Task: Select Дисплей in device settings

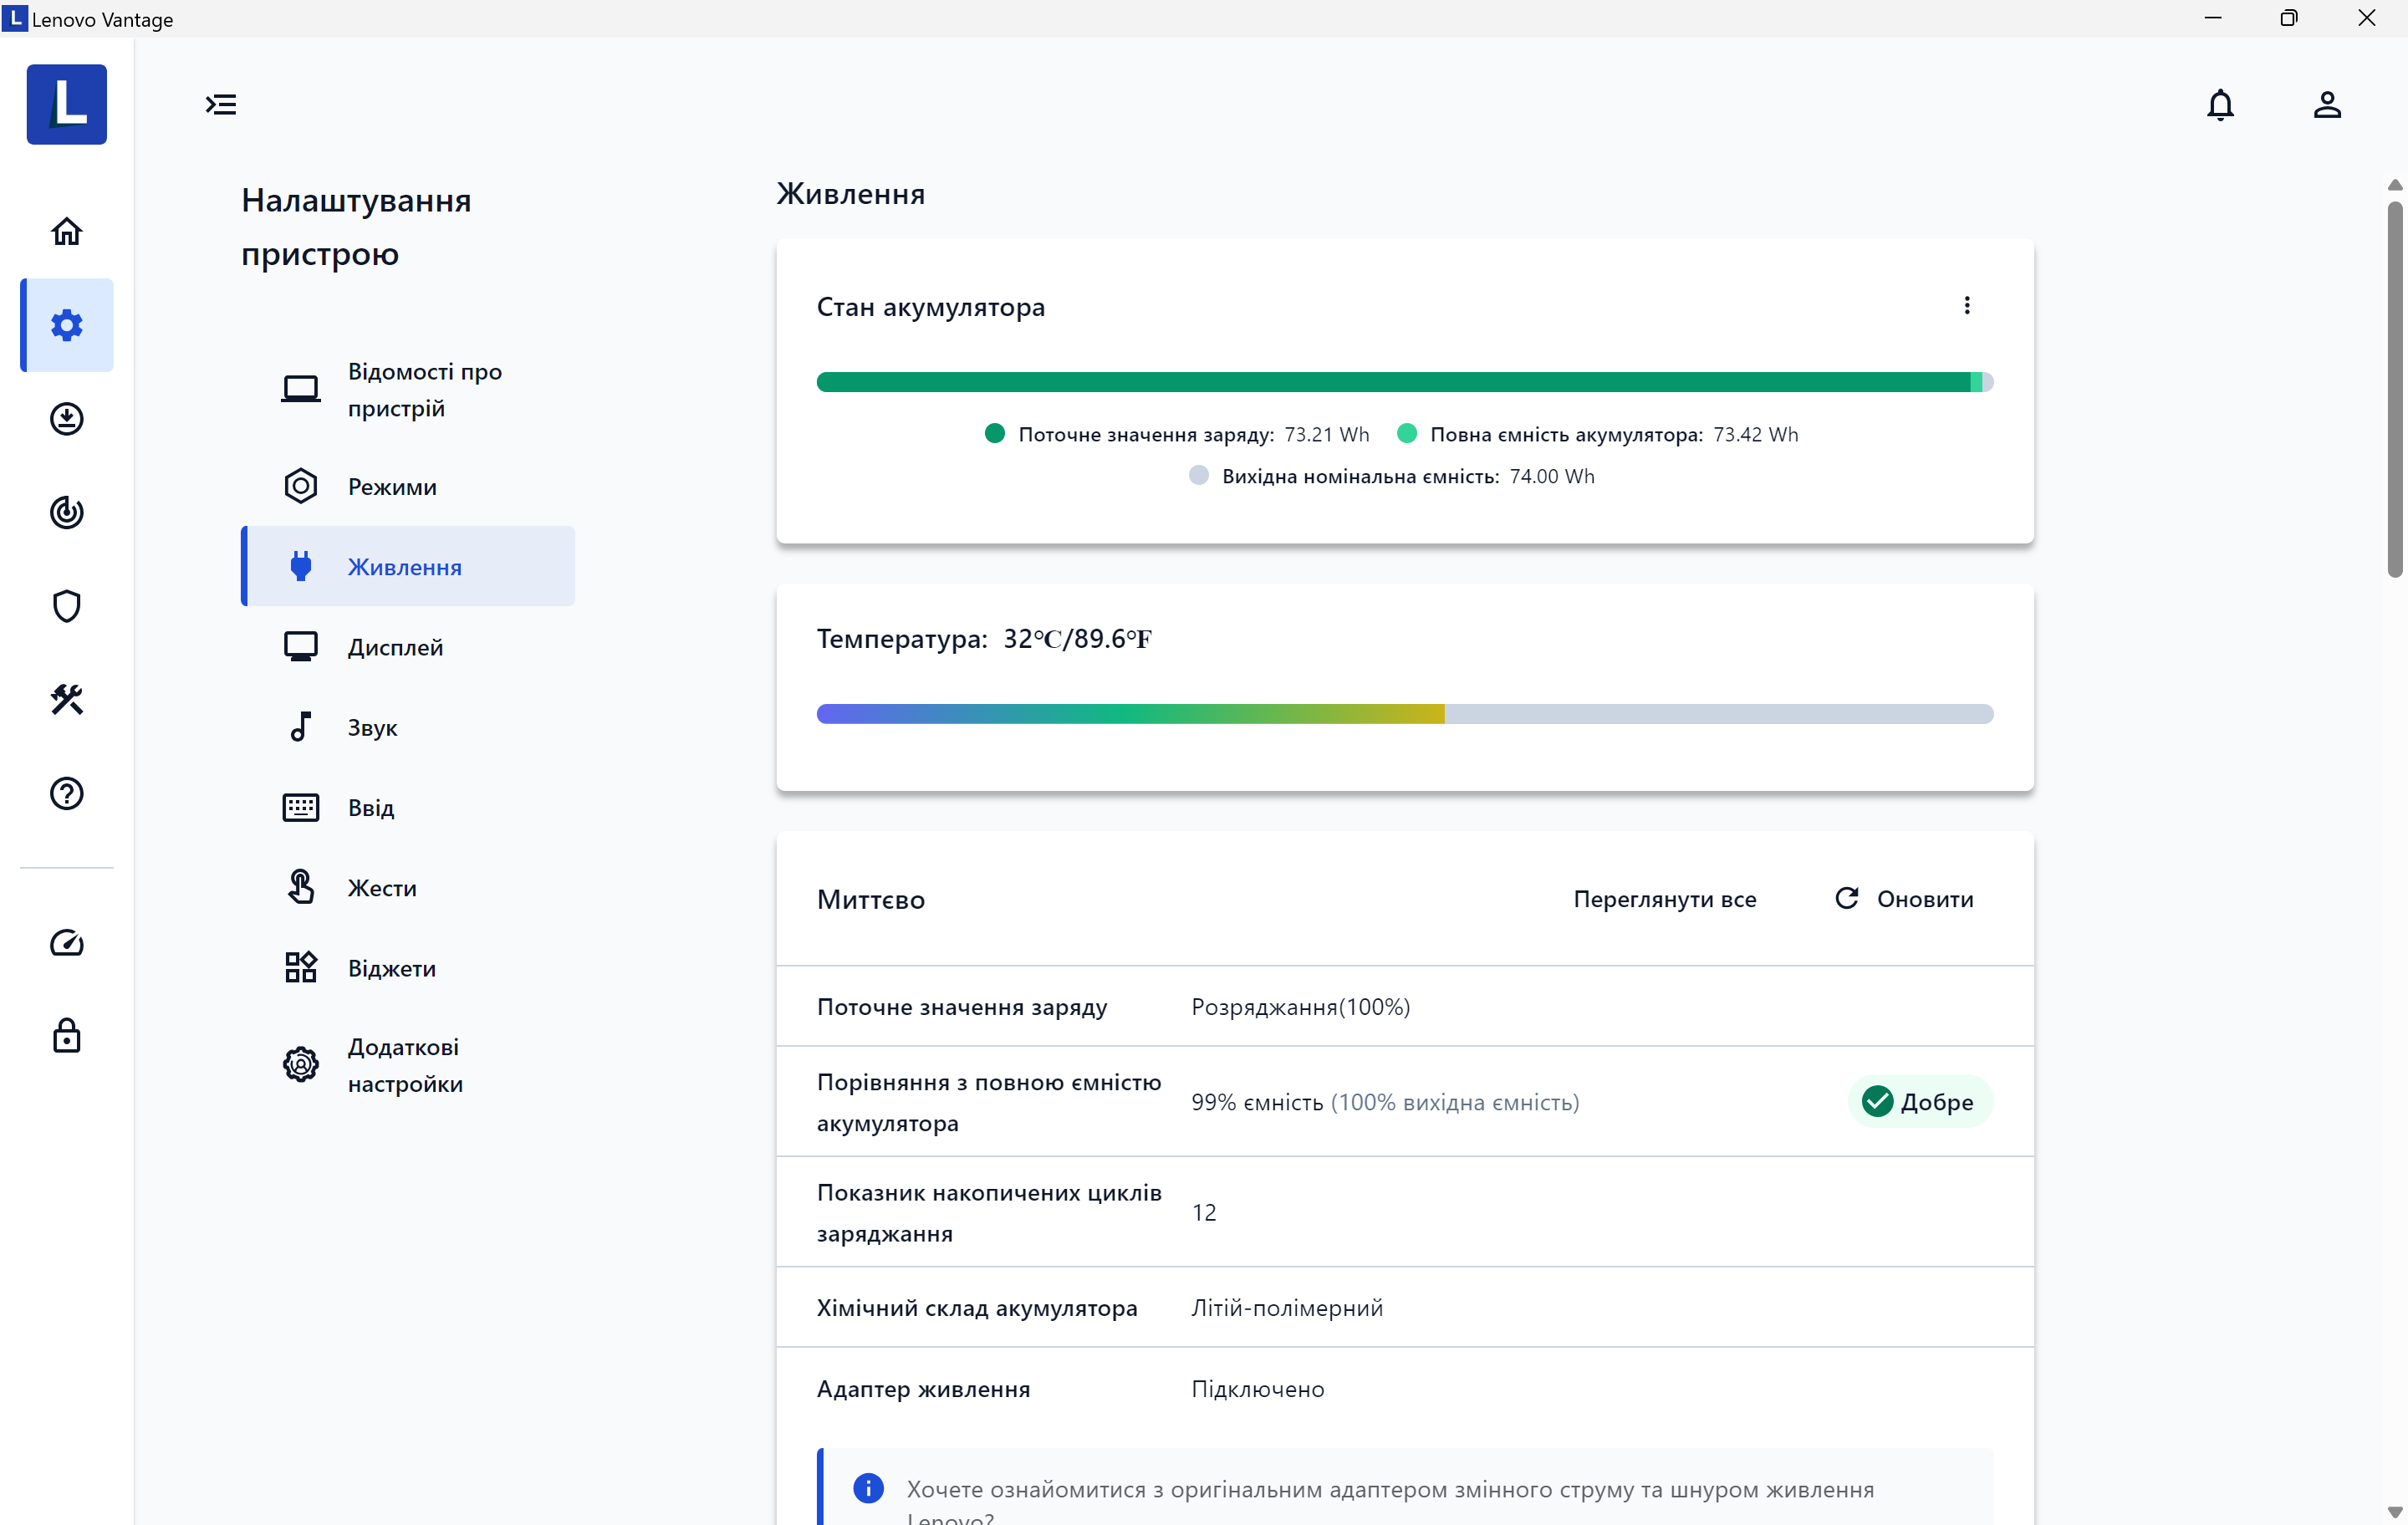Action: 395,647
